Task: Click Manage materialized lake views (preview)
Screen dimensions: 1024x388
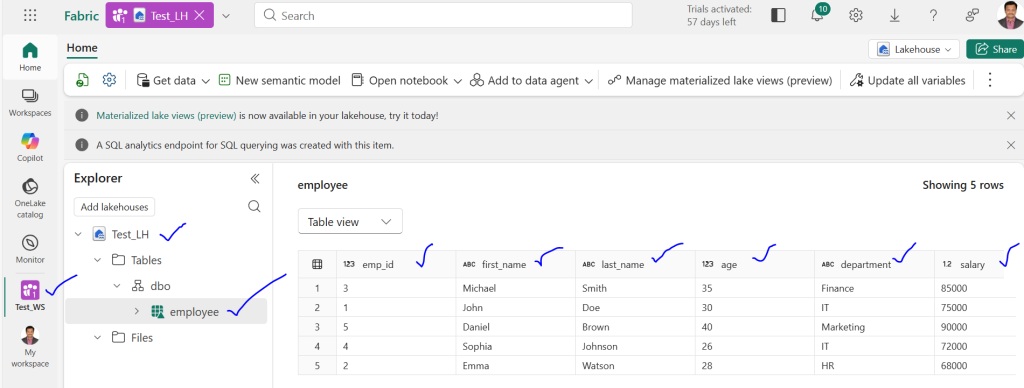Action: pos(720,80)
